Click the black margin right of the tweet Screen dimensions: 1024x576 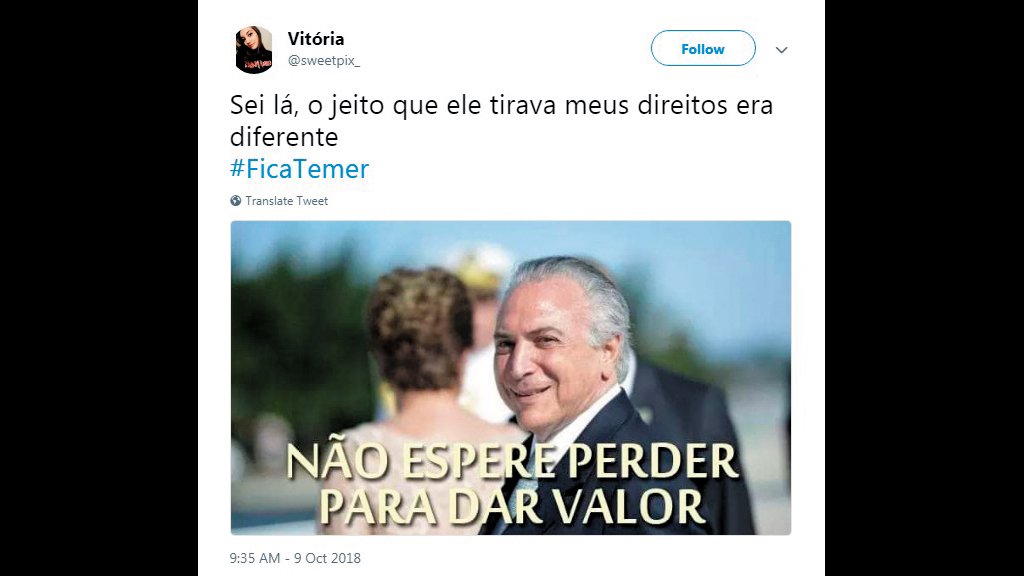pyautogui.click(x=924, y=288)
